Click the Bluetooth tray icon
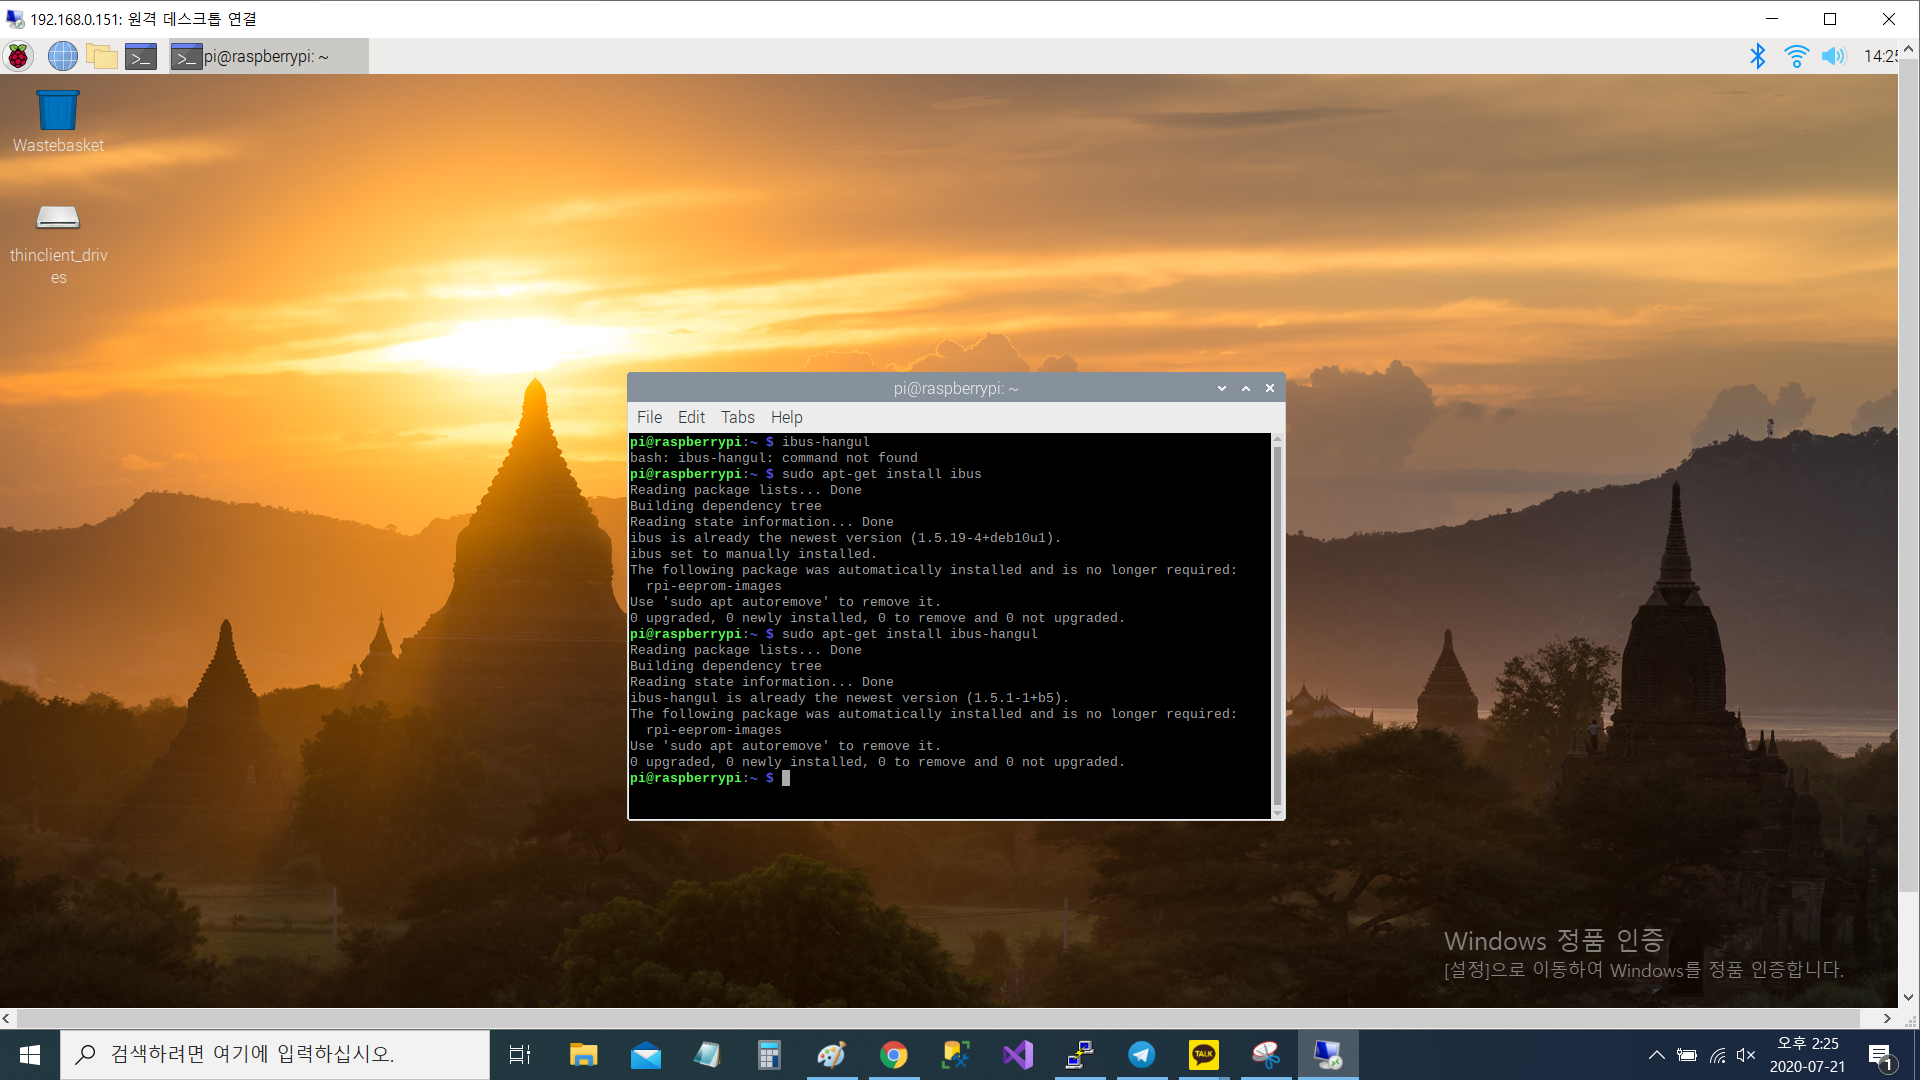This screenshot has height=1080, width=1920. tap(1757, 56)
